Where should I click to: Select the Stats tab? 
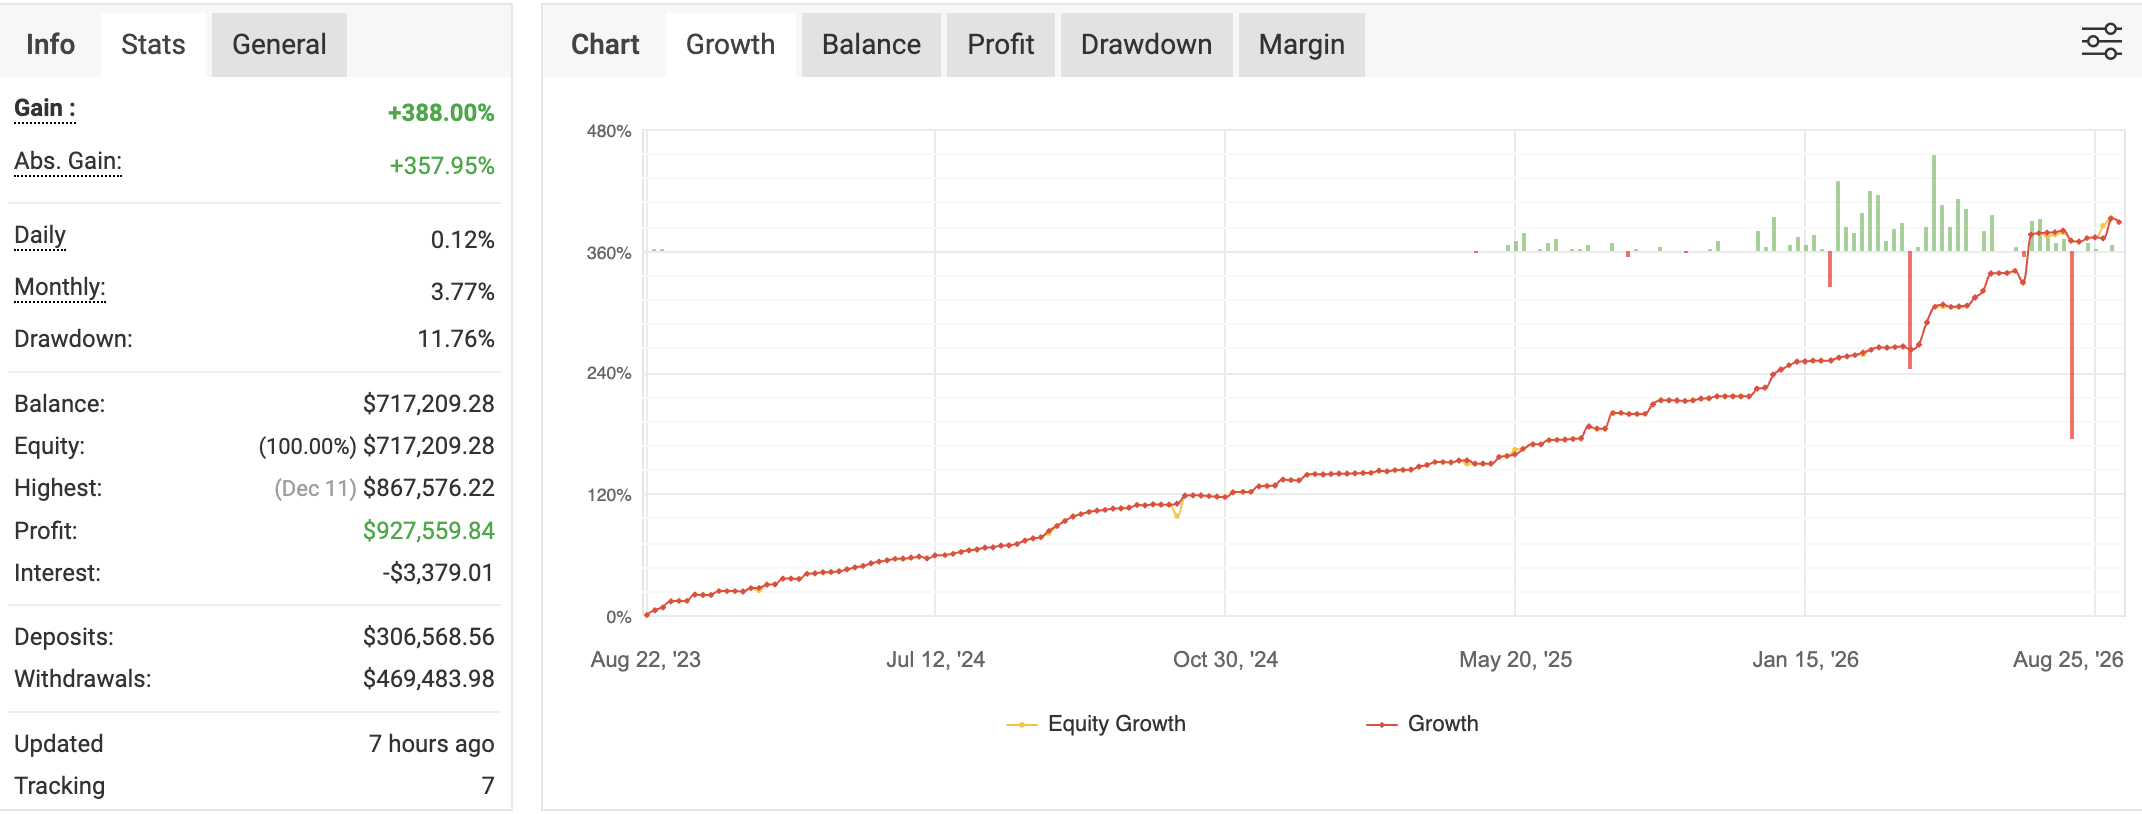tap(153, 45)
